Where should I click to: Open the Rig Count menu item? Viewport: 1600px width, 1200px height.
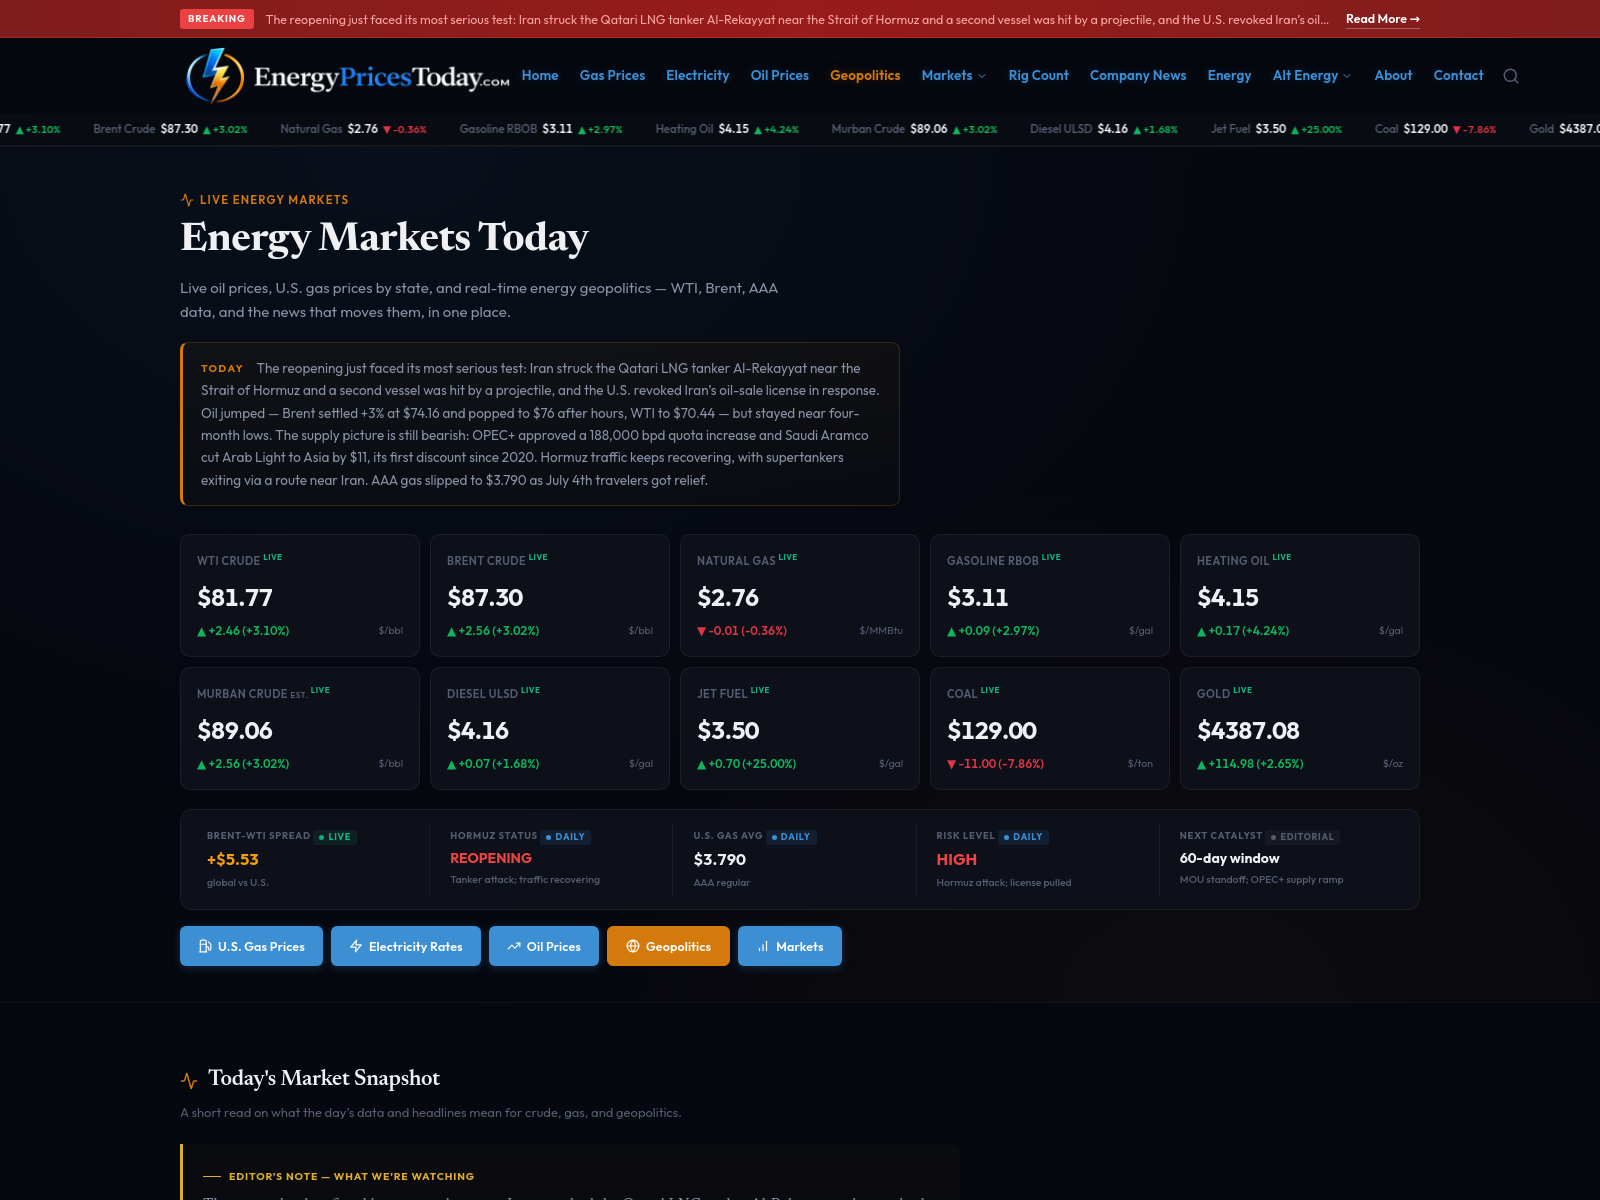coord(1038,76)
